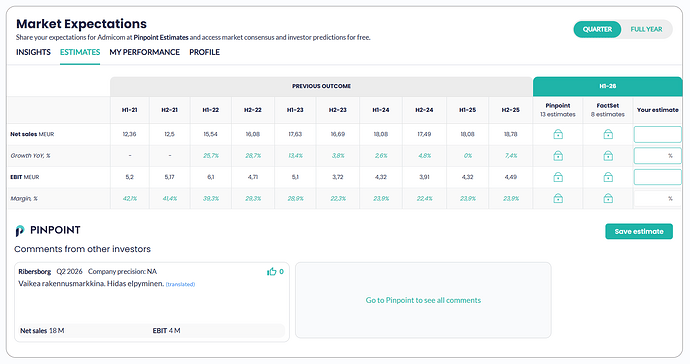Viewport: 690px width, 364px height.
Task: Click EBIT value 6,1 for H1-22
Action: click(210, 177)
